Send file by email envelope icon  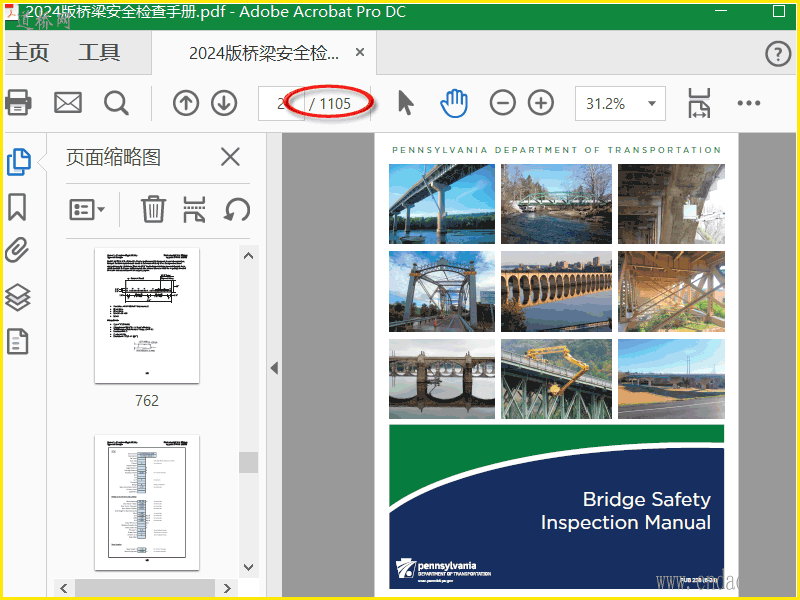(68, 103)
